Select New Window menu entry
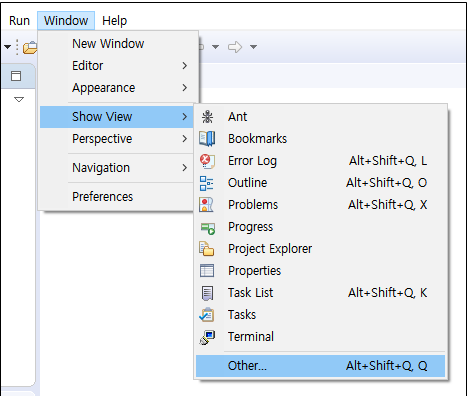The height and width of the screenshot is (396, 472). [x=117, y=44]
